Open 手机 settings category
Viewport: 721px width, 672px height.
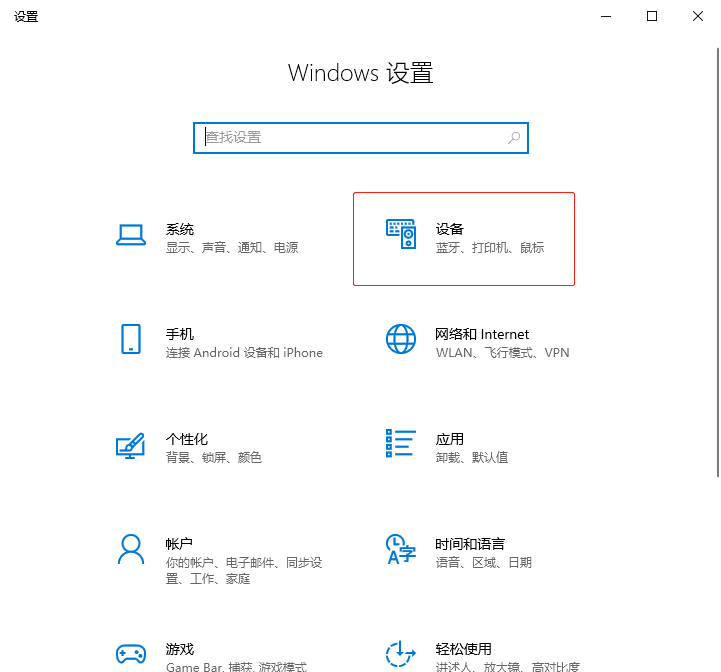180,334
